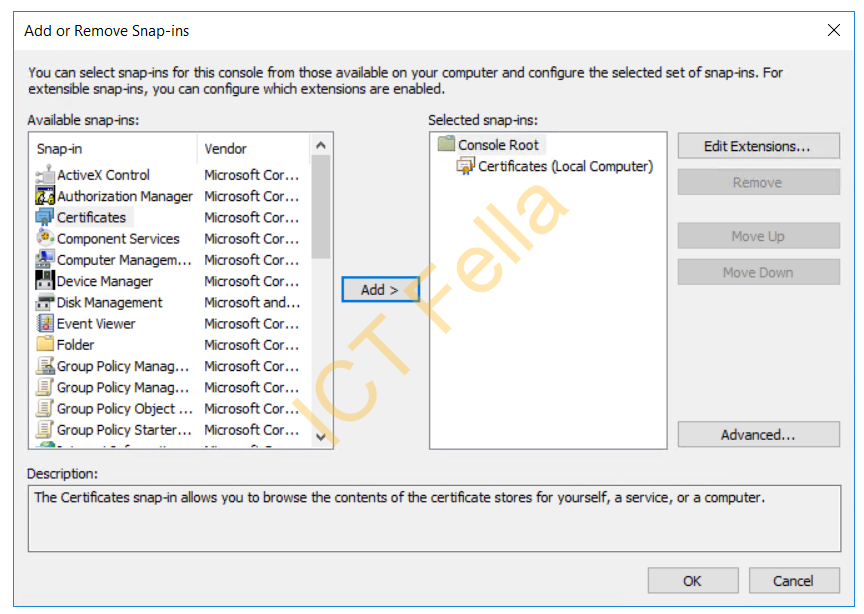Click the Description text box
This screenshot has height=614, width=864.
(x=434, y=519)
